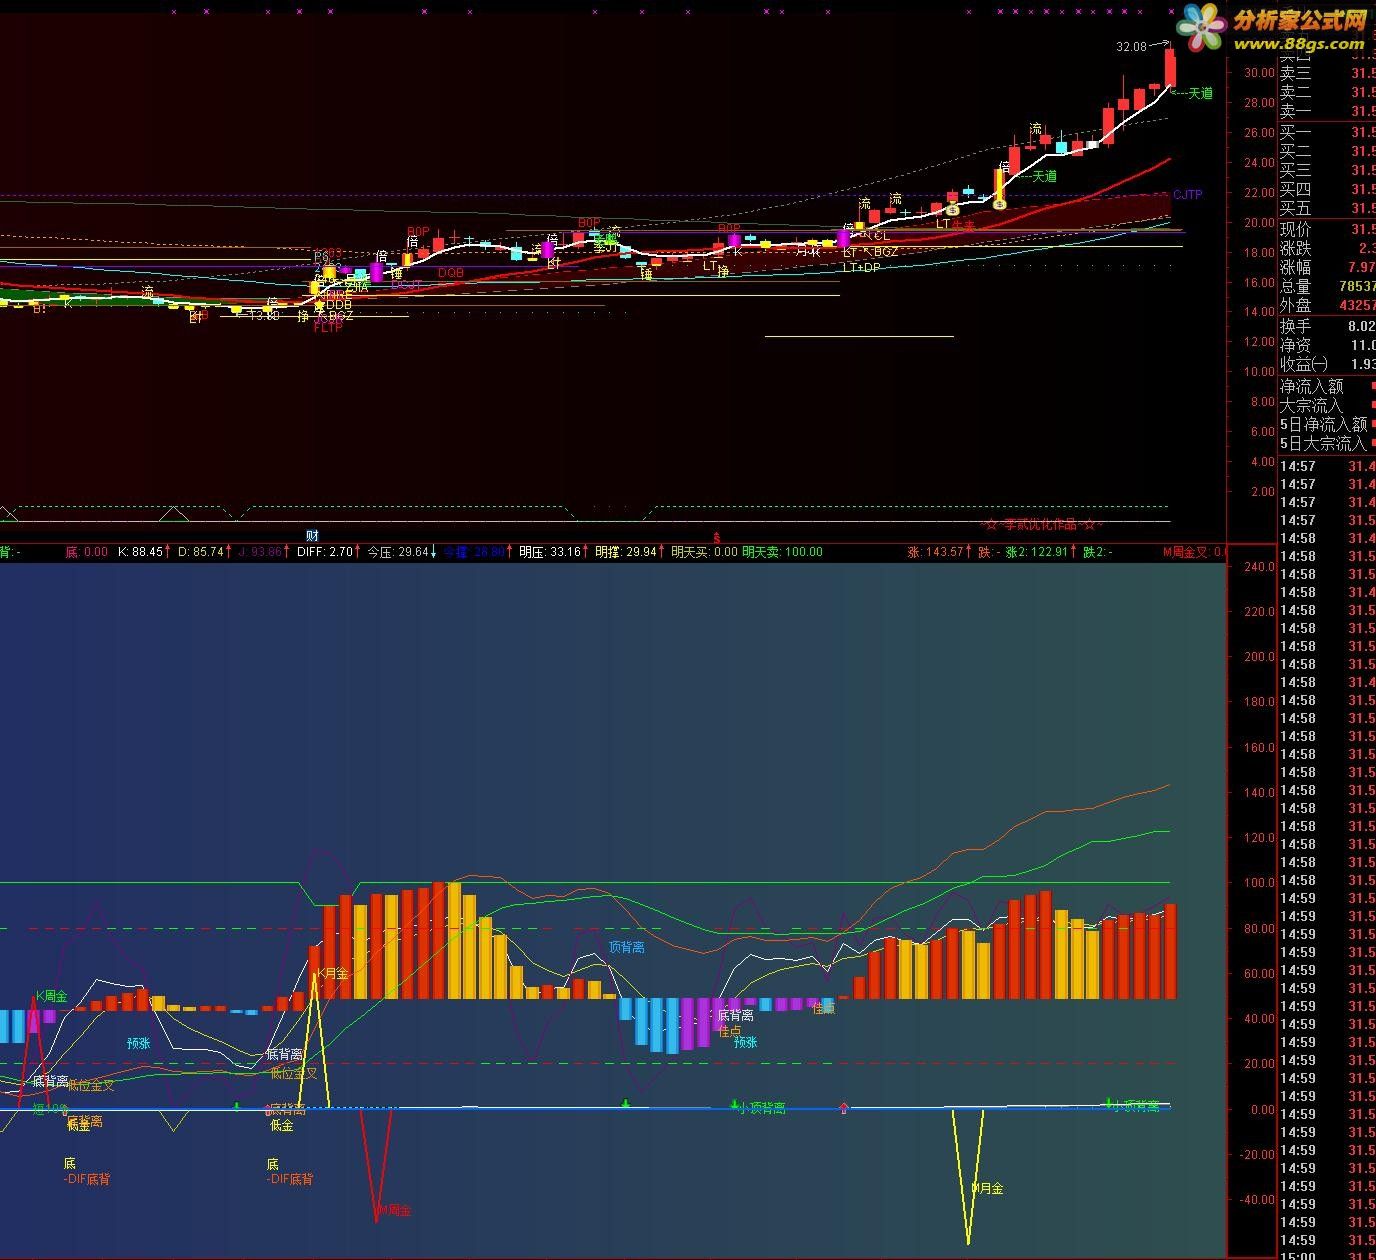Click the green K周金 signal label
Image resolution: width=1376 pixels, height=1260 pixels.
point(51,996)
